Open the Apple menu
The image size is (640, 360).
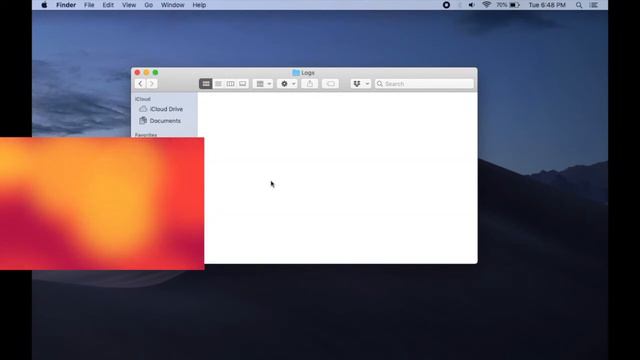click(x=44, y=5)
